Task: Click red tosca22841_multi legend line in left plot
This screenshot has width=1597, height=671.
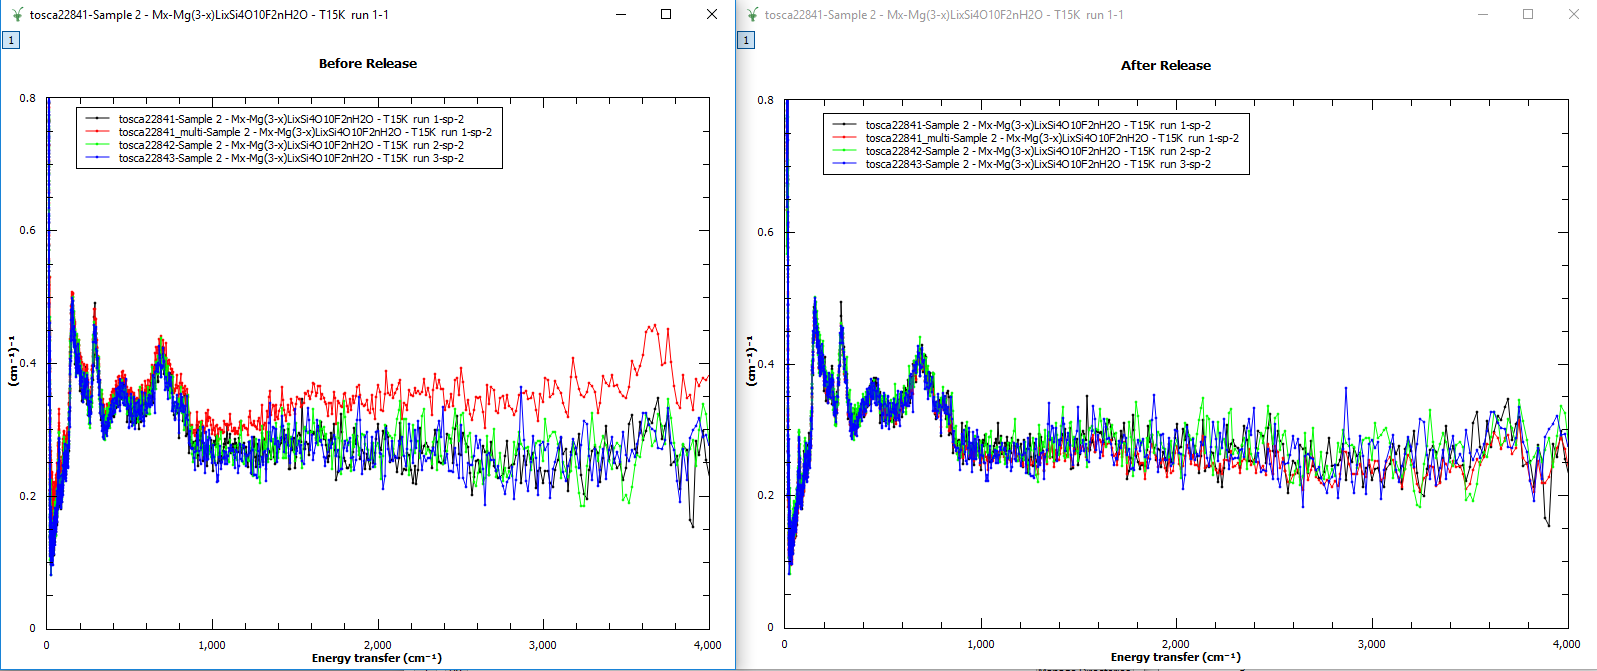Action: pos(97,132)
